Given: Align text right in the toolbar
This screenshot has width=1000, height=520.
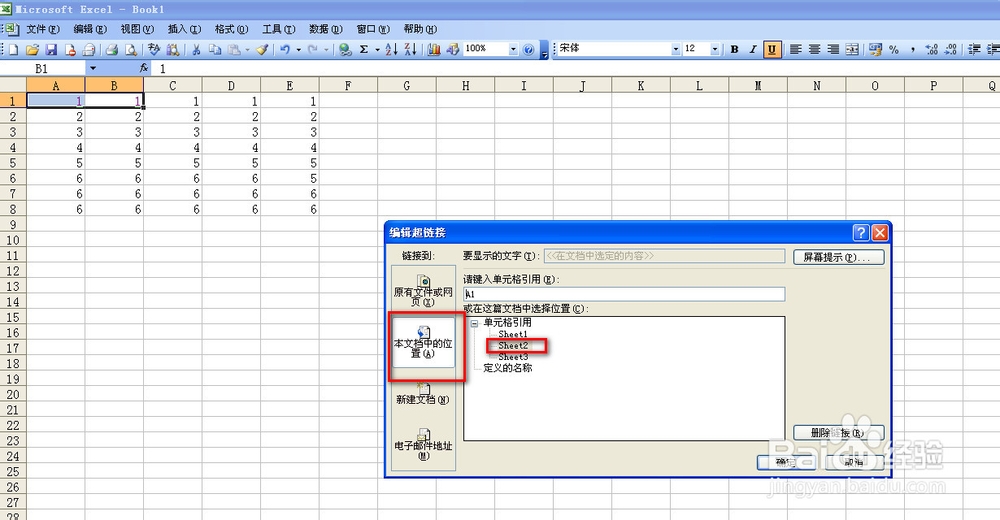Looking at the screenshot, I should pyautogui.click(x=833, y=49).
